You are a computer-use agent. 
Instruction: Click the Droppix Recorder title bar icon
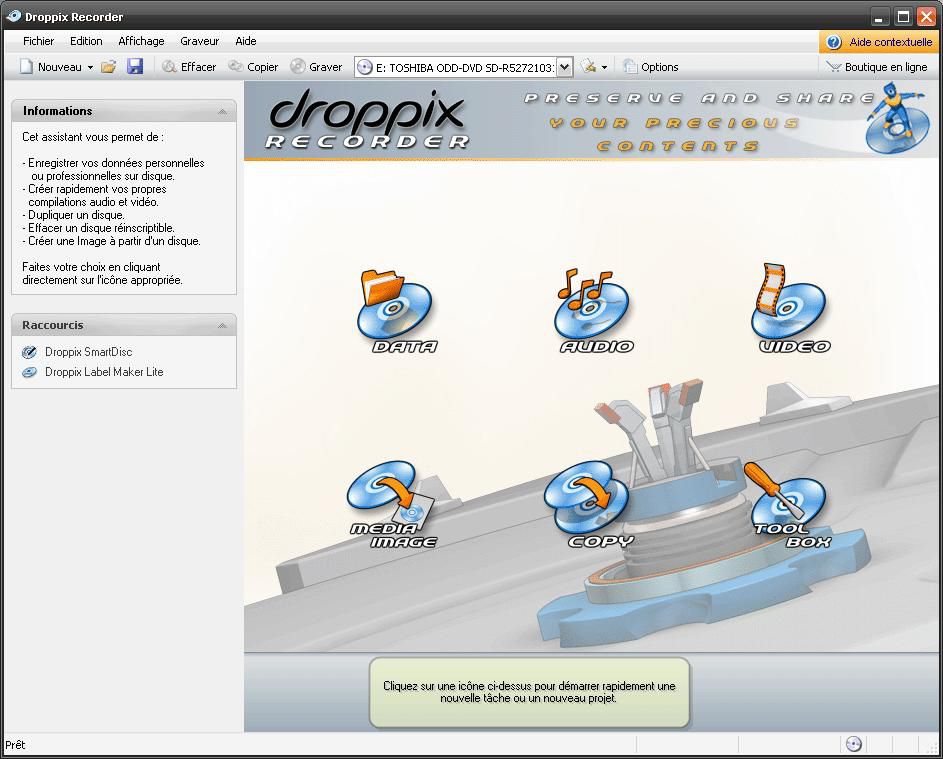[x=13, y=16]
